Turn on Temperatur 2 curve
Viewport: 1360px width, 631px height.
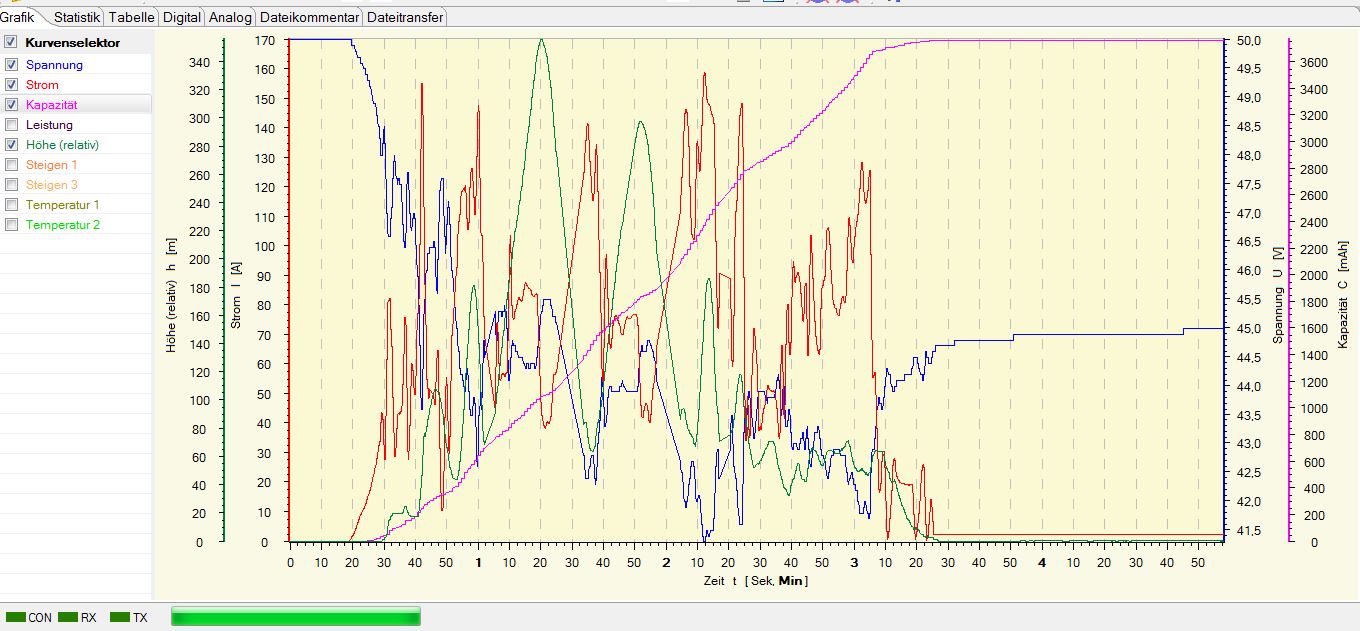click(x=11, y=225)
